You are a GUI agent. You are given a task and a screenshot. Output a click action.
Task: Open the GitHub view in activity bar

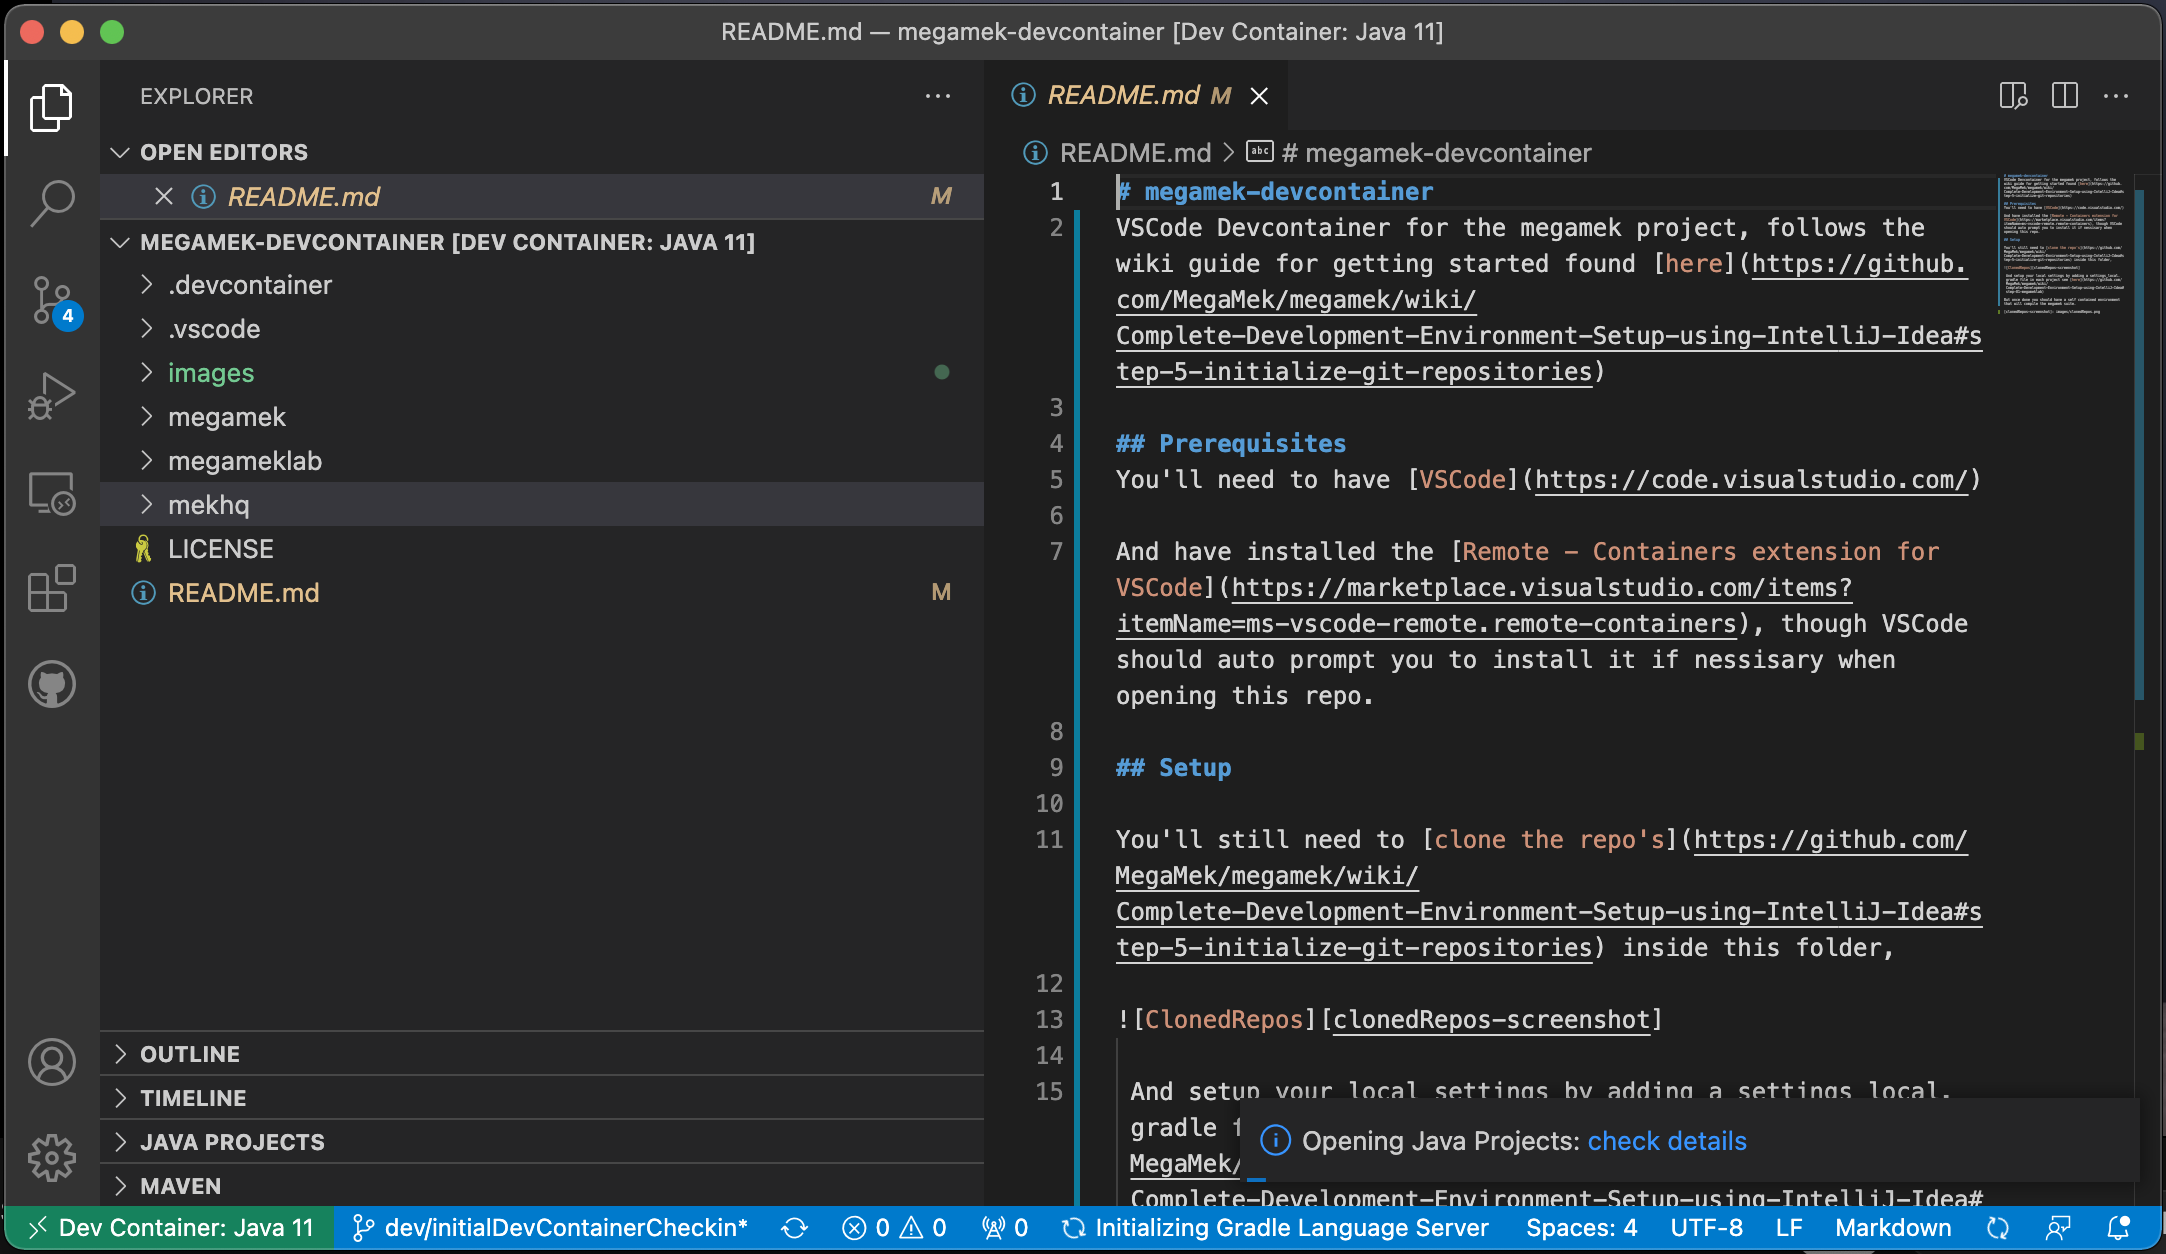tap(52, 685)
